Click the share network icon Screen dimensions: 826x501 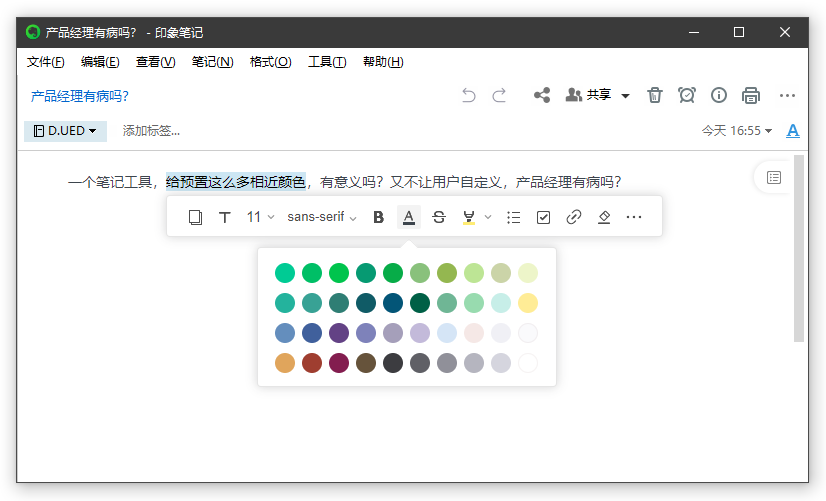coord(542,95)
